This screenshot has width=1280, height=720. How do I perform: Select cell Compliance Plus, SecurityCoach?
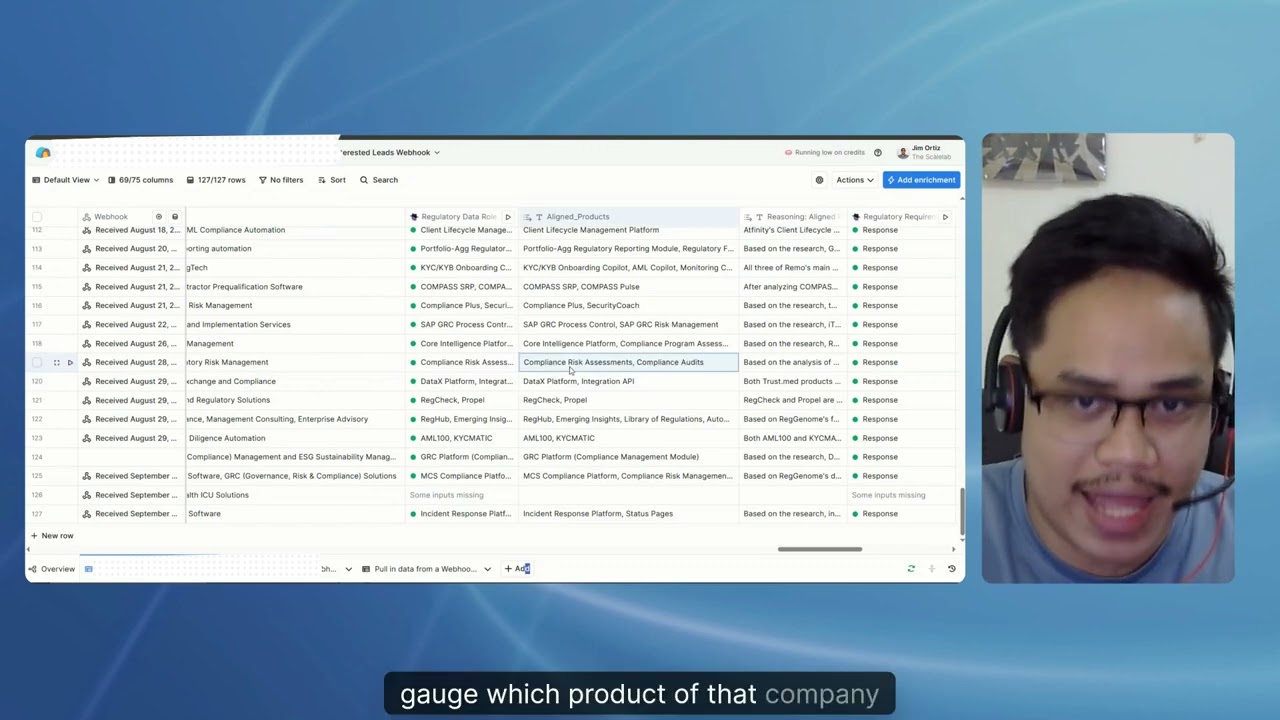(x=628, y=306)
